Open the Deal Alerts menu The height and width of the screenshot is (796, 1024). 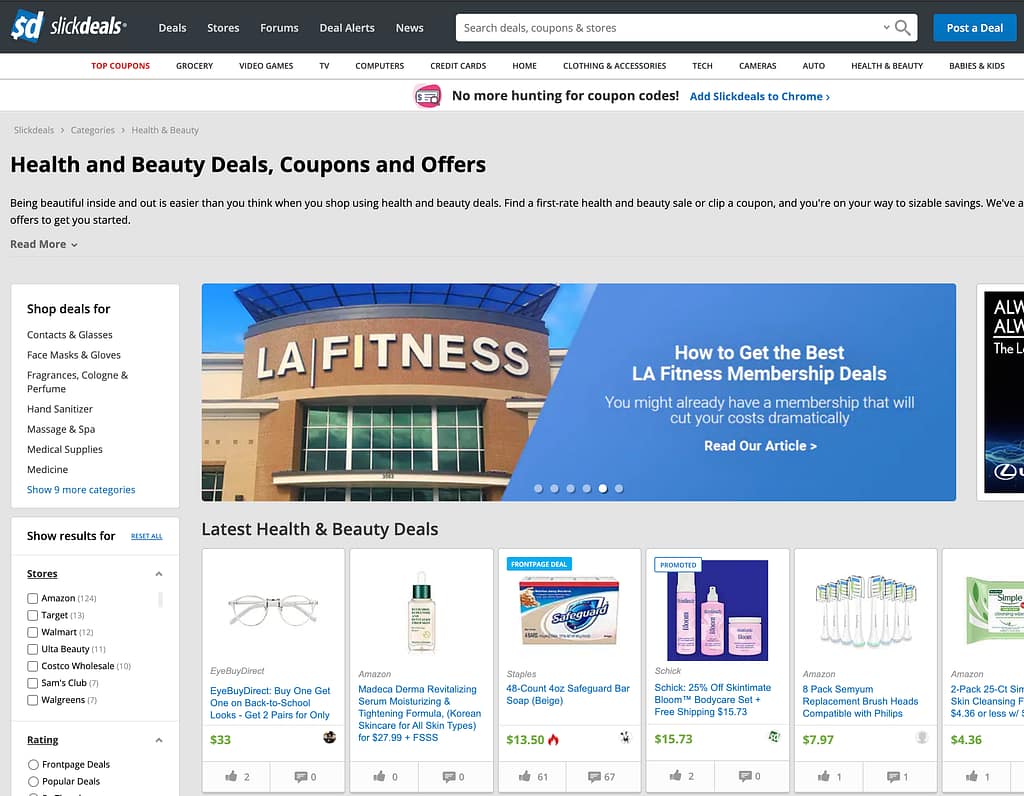(346, 28)
